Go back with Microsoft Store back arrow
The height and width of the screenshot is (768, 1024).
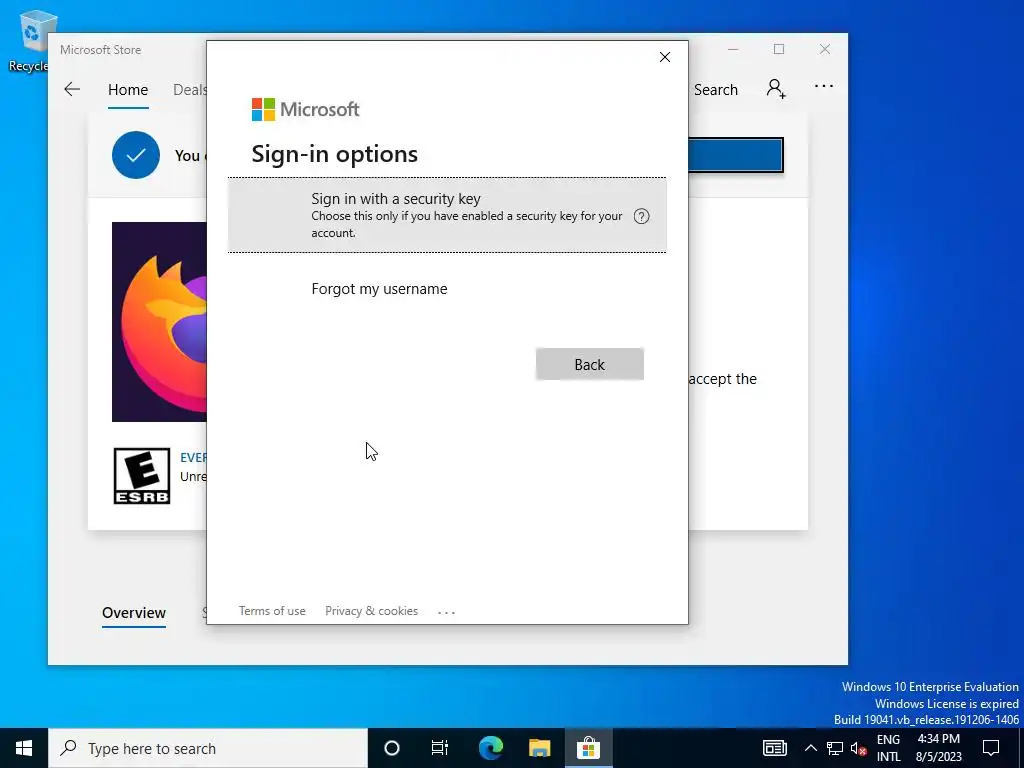[x=72, y=89]
